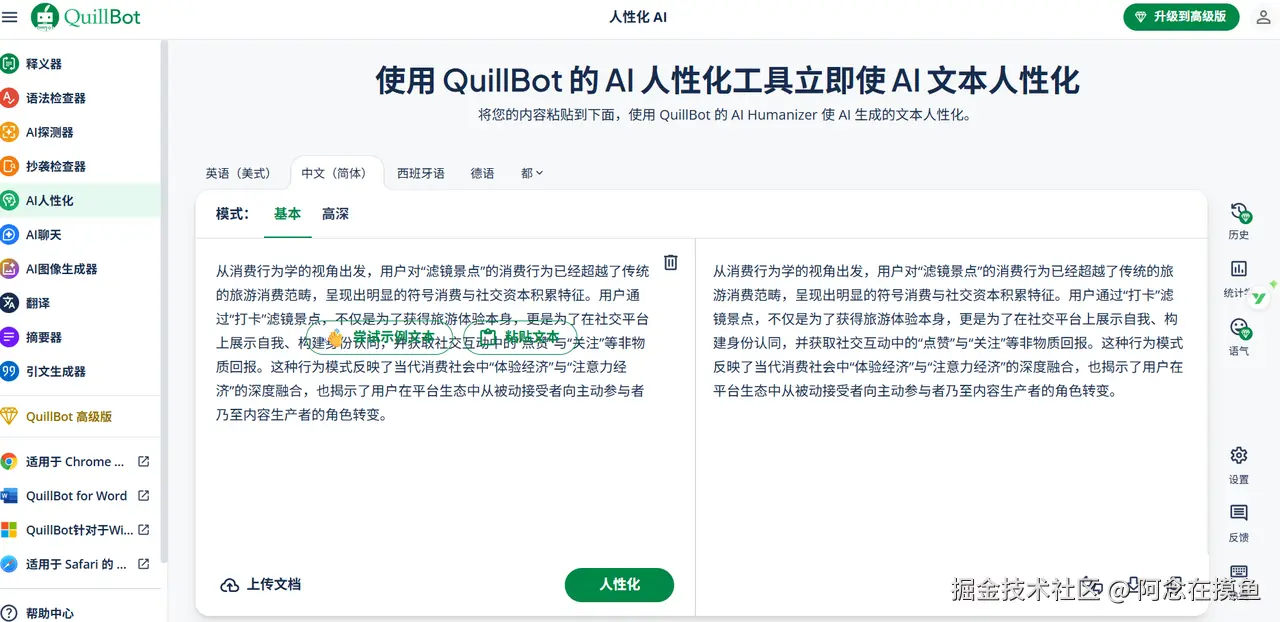
Task: Open external link icon beside QuillBot针对于Wi...
Action: pyautogui.click(x=143, y=530)
